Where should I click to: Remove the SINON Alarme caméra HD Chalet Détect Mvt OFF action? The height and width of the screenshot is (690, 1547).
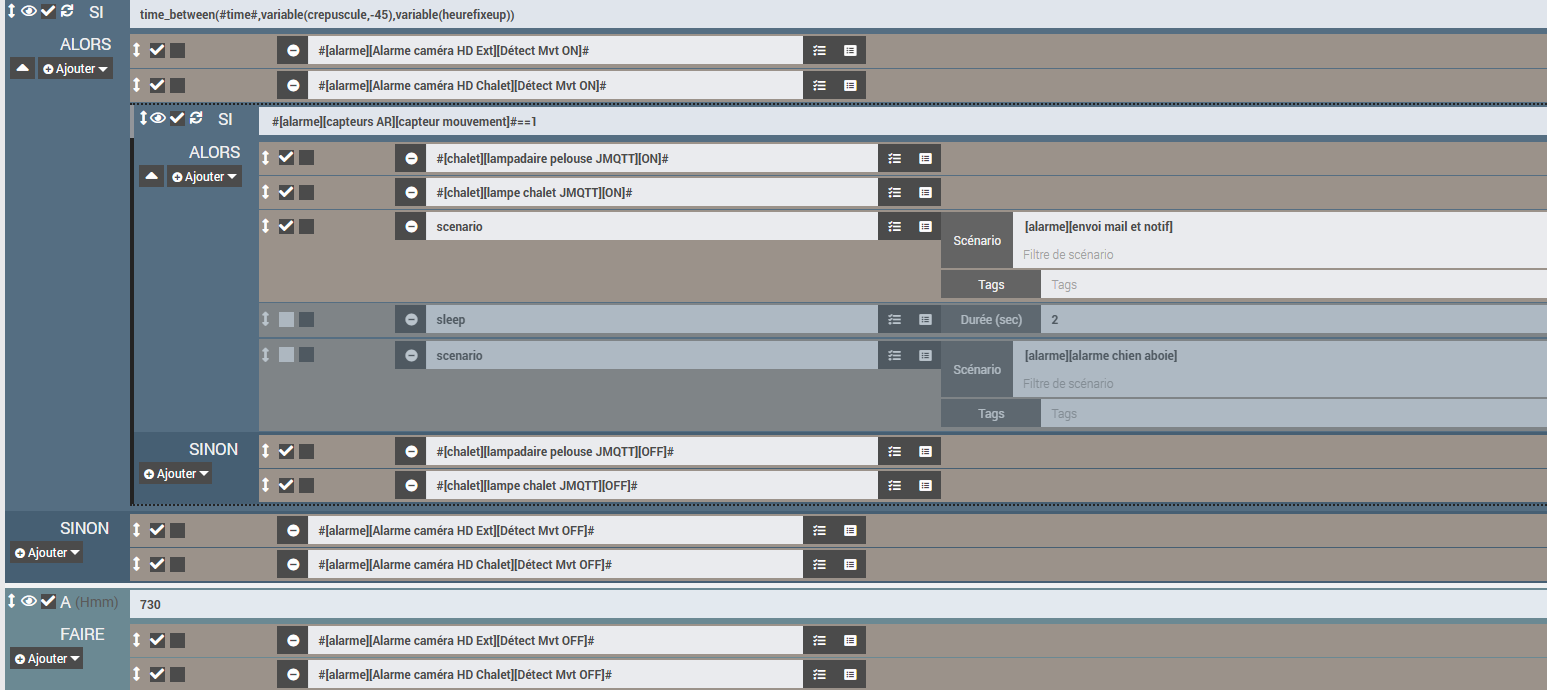tap(293, 564)
